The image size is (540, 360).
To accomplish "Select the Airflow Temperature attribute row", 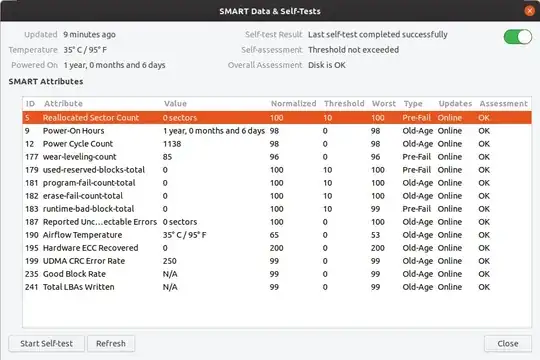I will coord(277,235).
